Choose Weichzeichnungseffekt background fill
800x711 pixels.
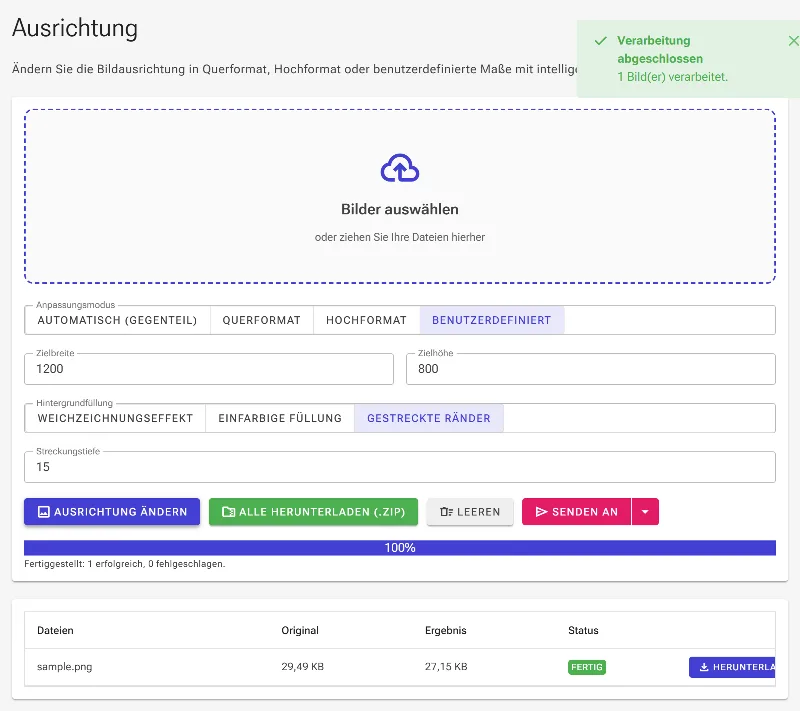click(115, 418)
